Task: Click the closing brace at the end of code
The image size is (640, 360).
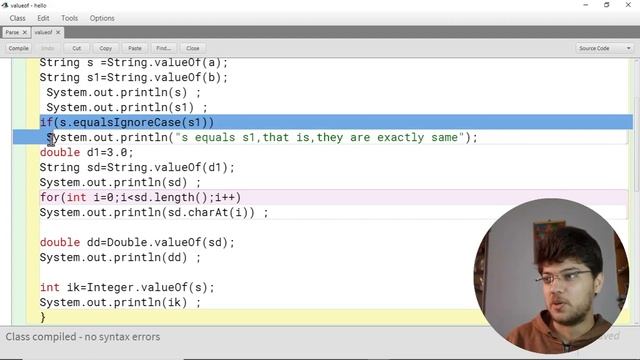Action: pos(43,318)
